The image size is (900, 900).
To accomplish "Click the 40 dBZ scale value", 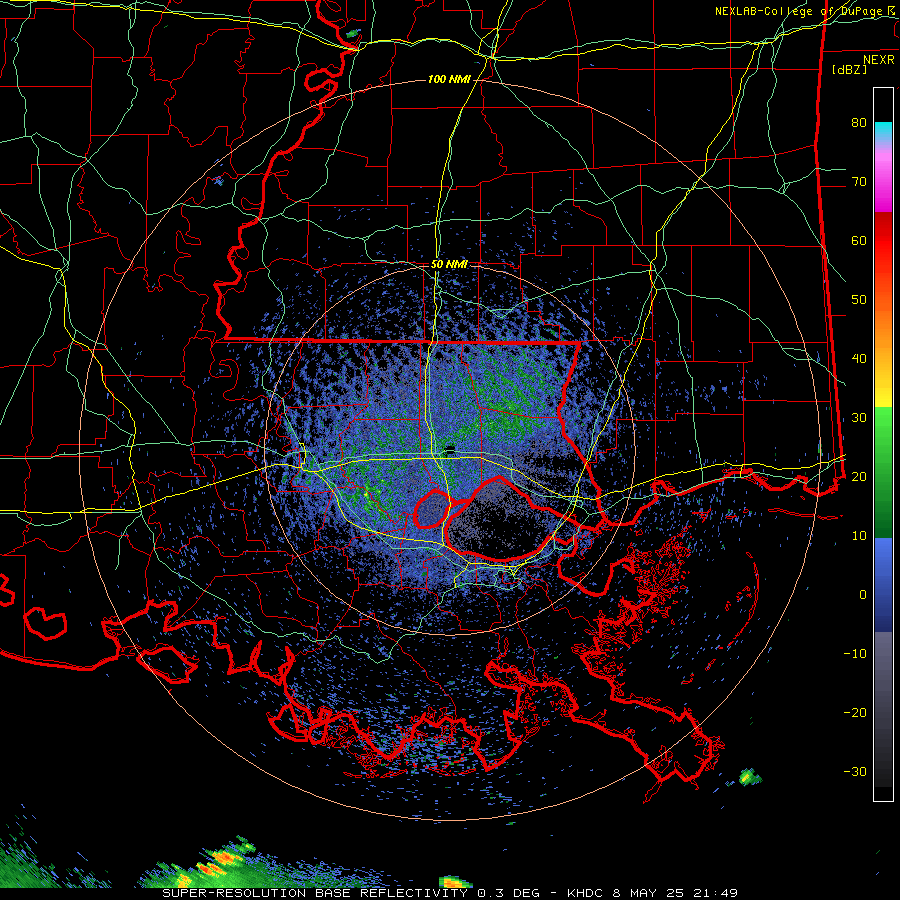I will point(859,359).
